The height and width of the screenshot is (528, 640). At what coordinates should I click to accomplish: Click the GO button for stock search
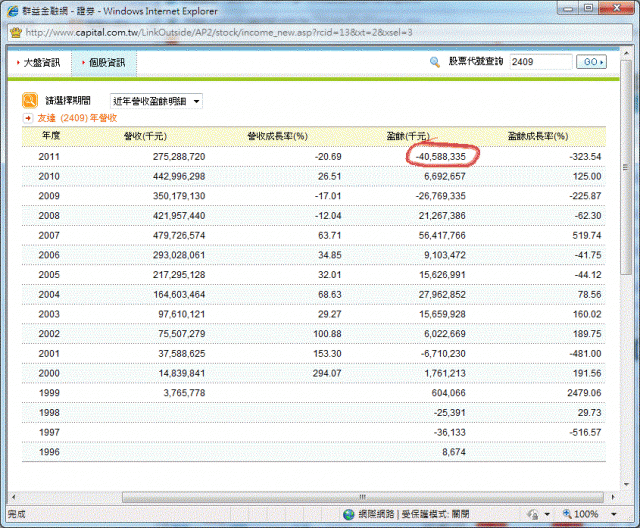591,62
